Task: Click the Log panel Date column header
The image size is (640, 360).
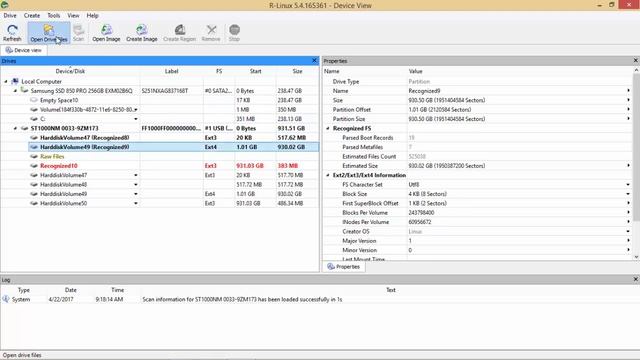Action: click(71, 290)
